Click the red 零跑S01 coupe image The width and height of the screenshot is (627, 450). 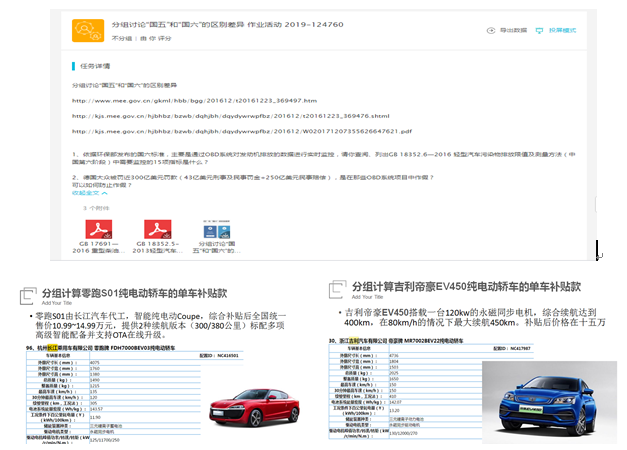(254, 408)
